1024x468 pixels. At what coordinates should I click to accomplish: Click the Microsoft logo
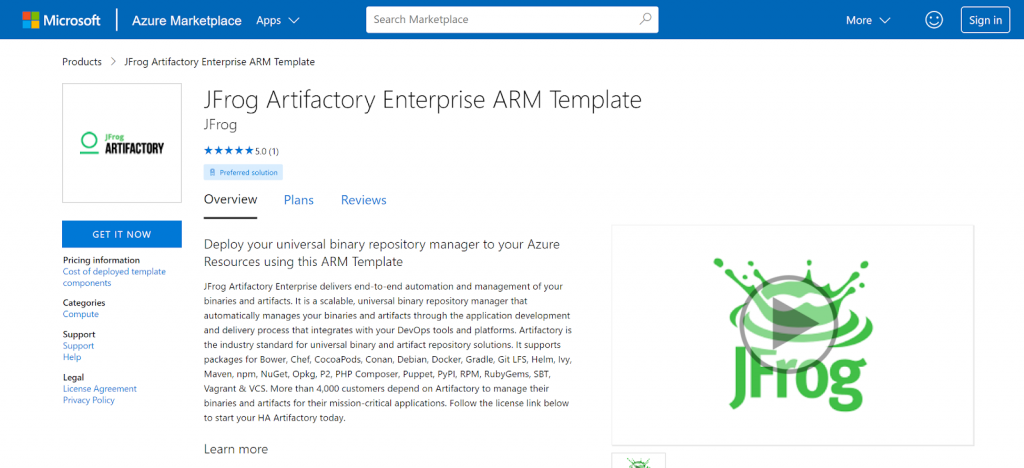pos(61,20)
